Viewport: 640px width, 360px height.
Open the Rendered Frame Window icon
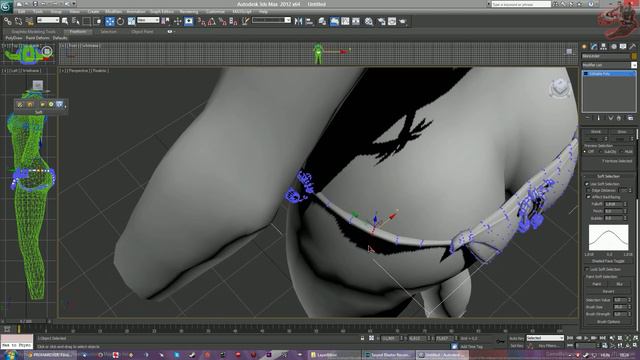pyautogui.click(x=392, y=21)
